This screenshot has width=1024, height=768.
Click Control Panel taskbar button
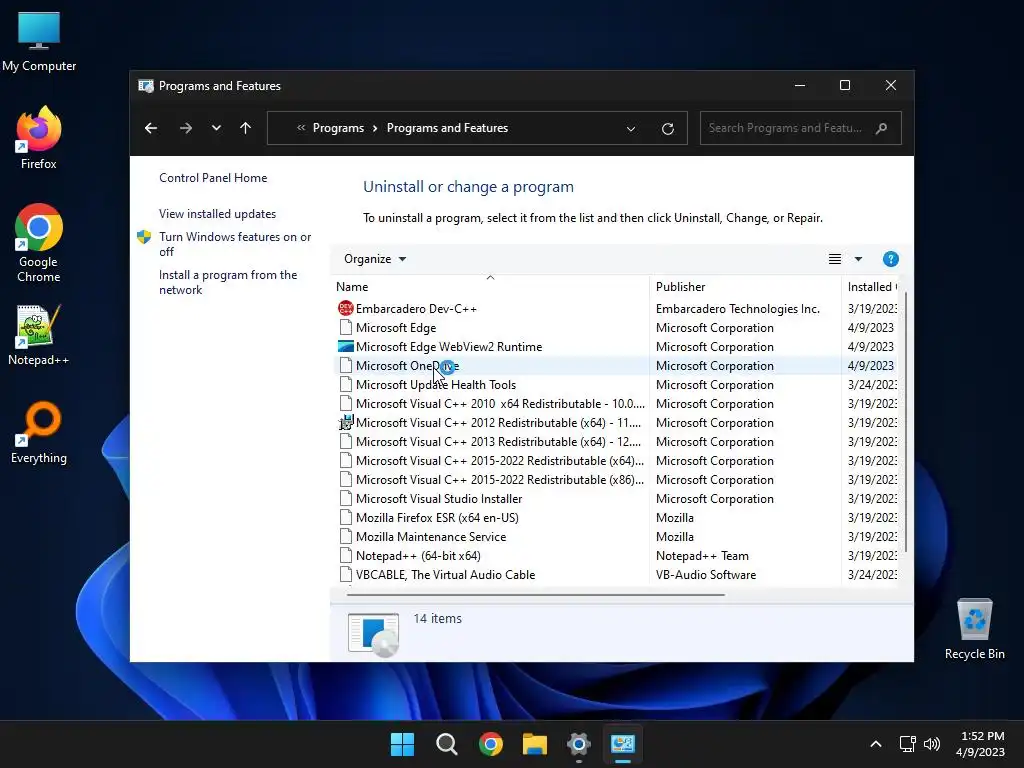[x=622, y=744]
